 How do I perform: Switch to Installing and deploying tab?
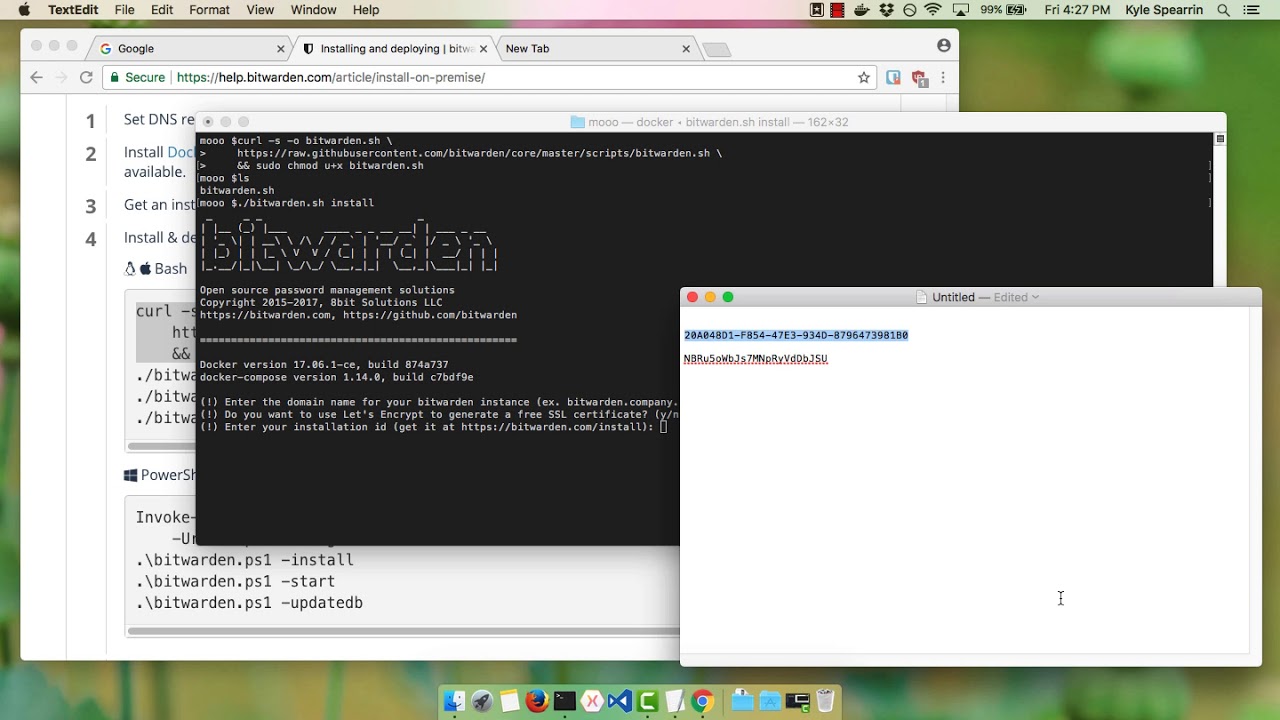click(x=395, y=48)
